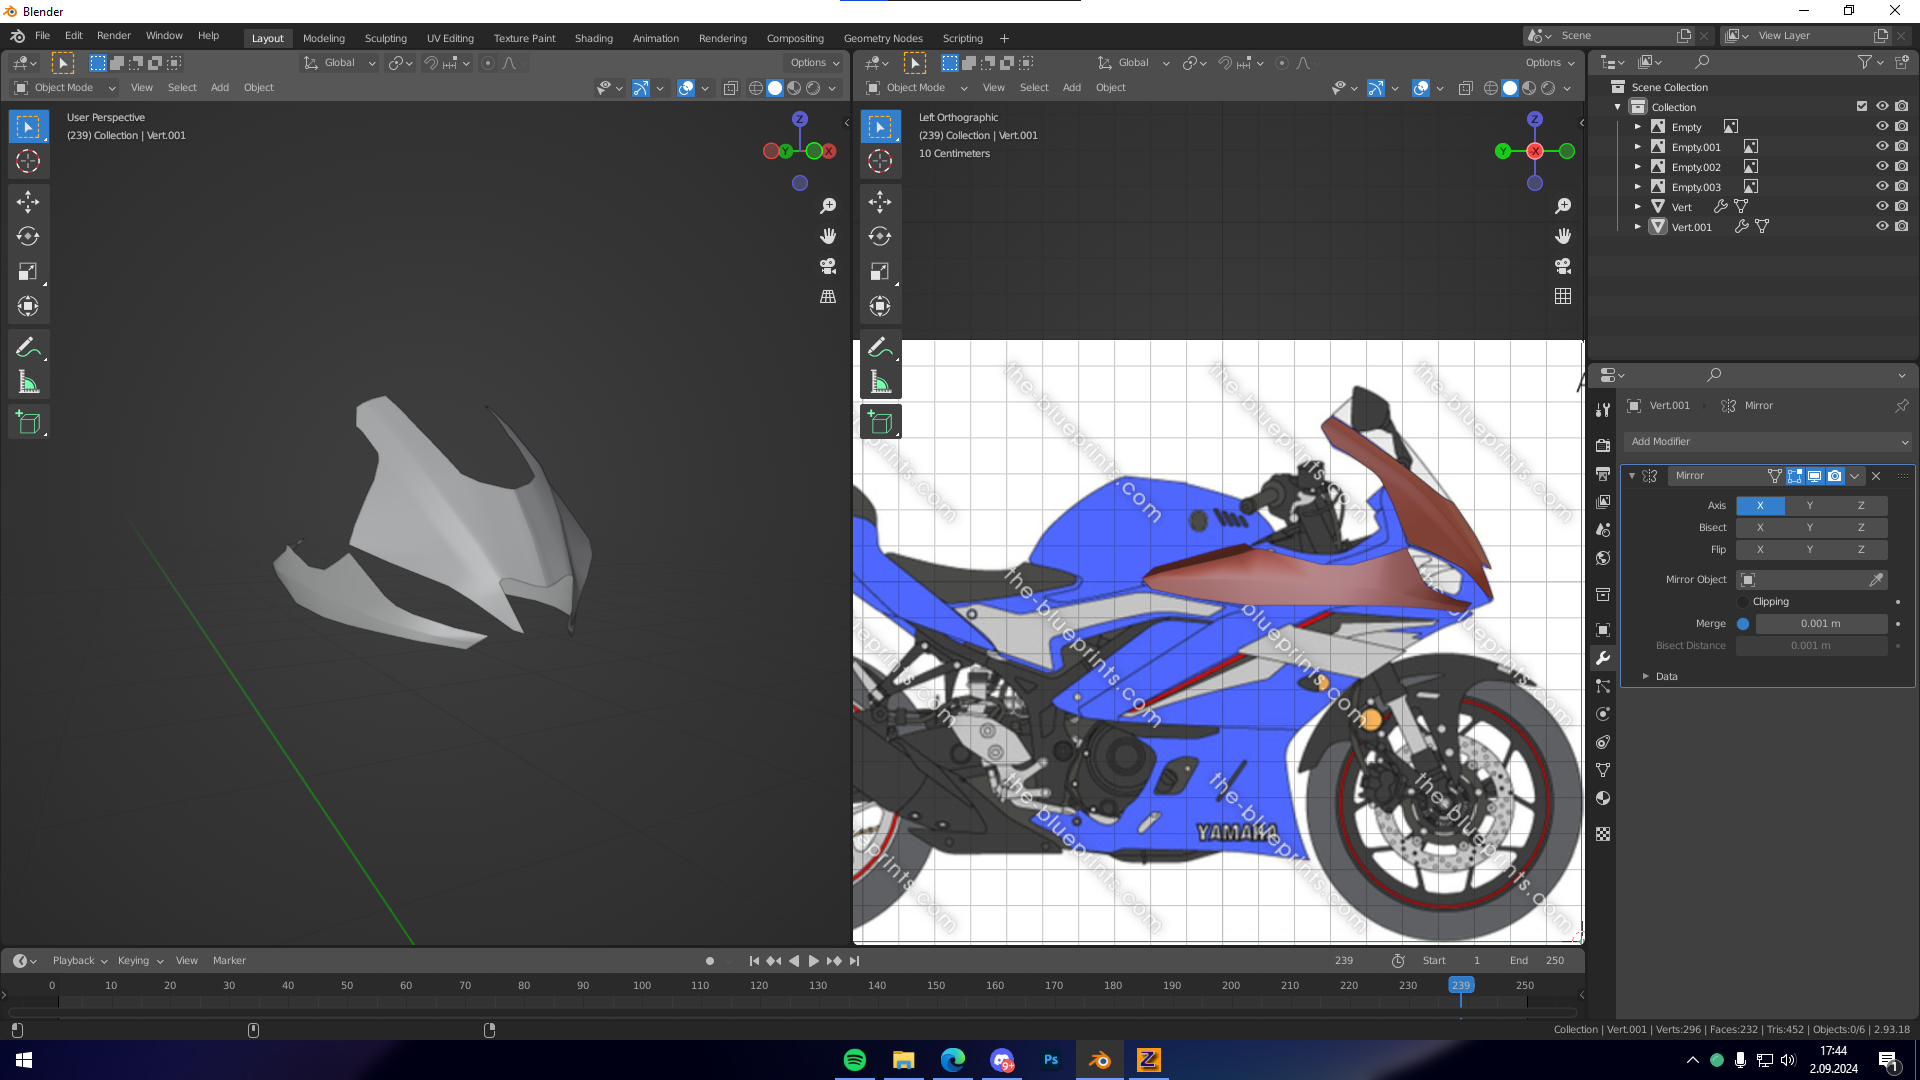Hide the Vert.001 object in outliner
This screenshot has width=1920, height=1080.
point(1882,227)
